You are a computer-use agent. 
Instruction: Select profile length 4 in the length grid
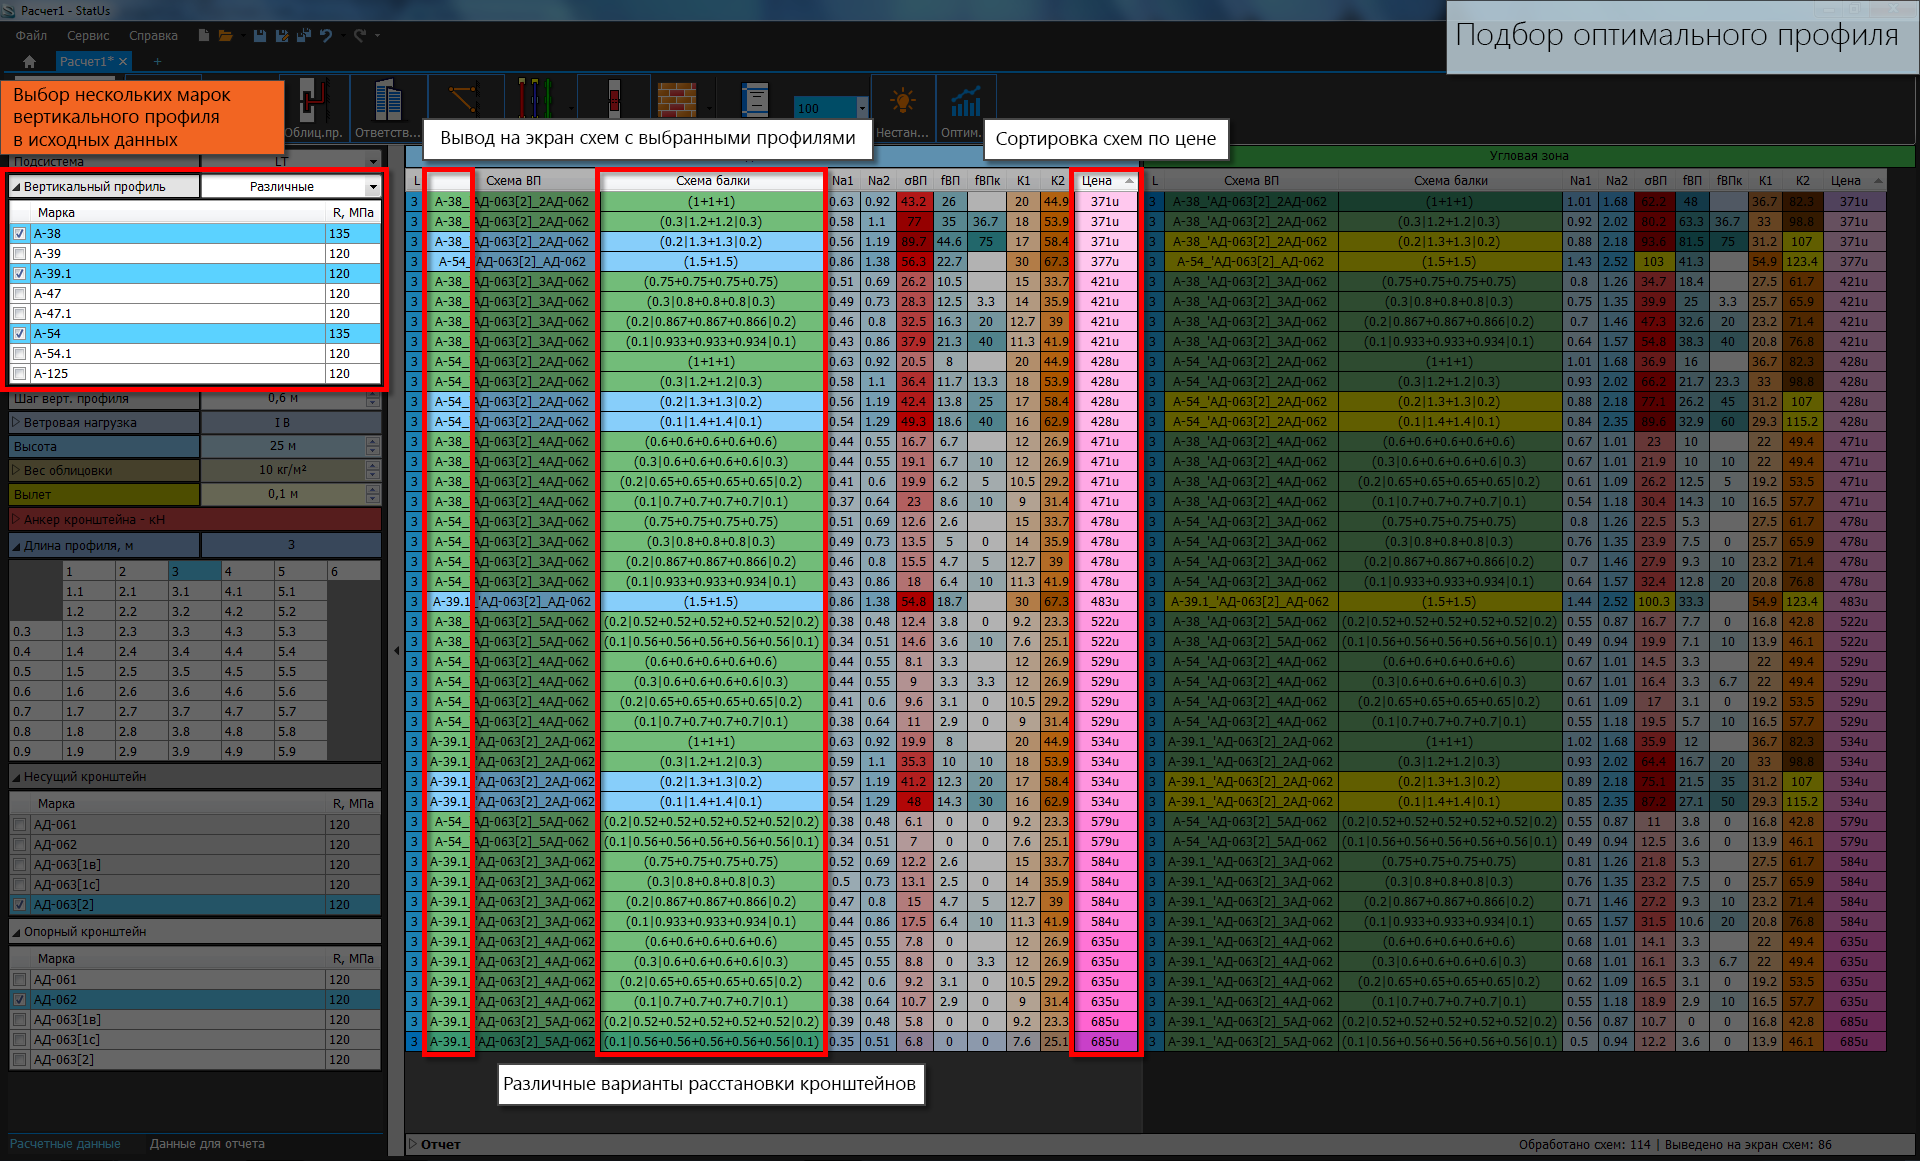[248, 571]
